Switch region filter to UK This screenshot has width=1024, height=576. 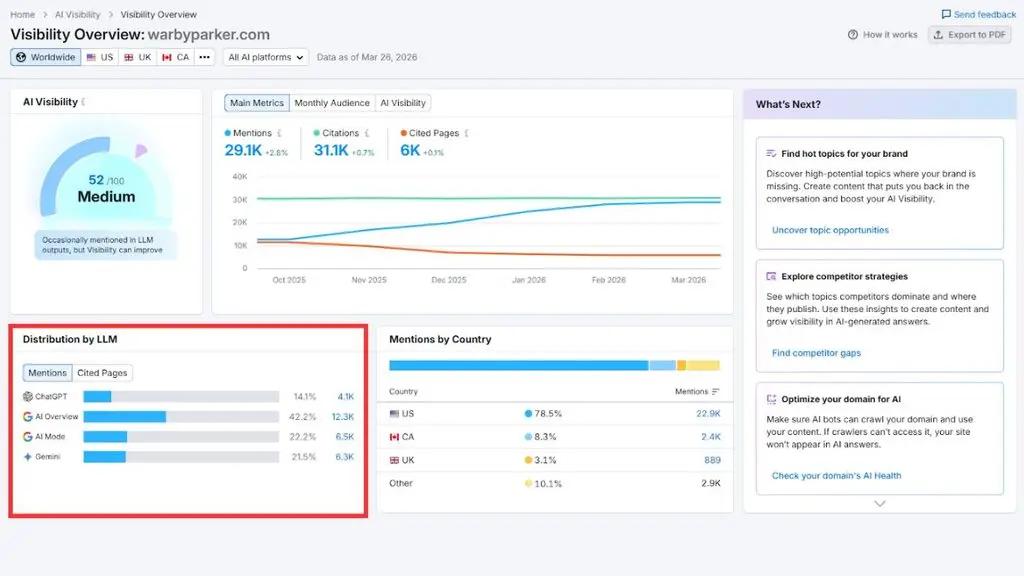click(138, 57)
